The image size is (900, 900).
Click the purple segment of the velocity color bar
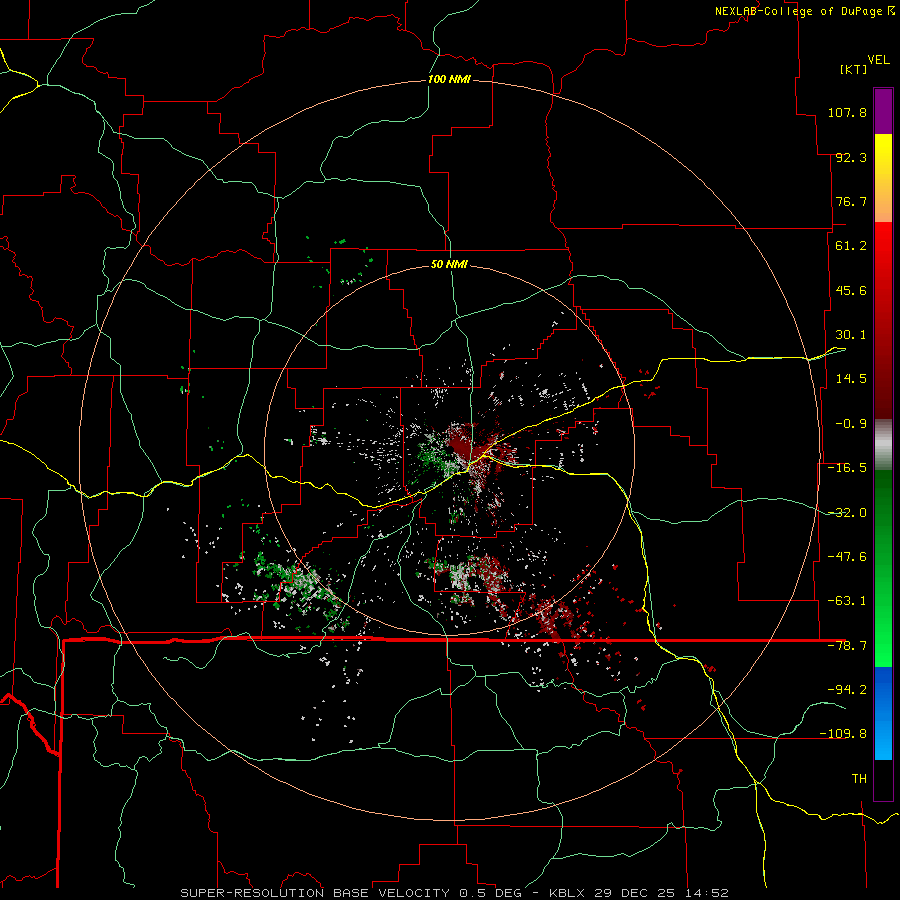pos(883,111)
